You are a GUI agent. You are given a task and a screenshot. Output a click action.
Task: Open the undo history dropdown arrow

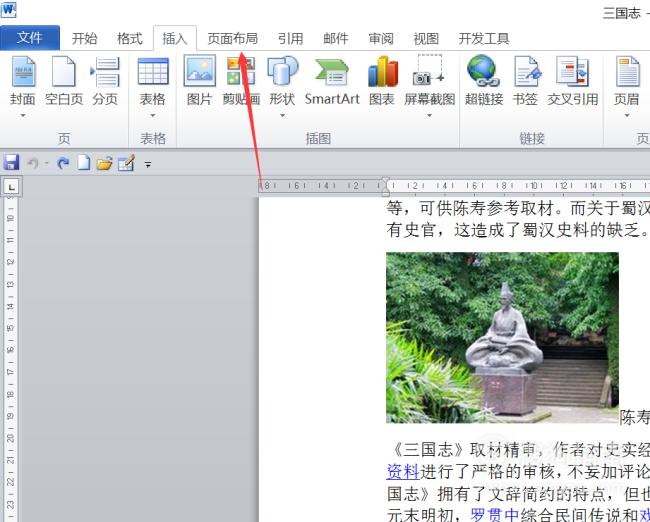coord(46,163)
